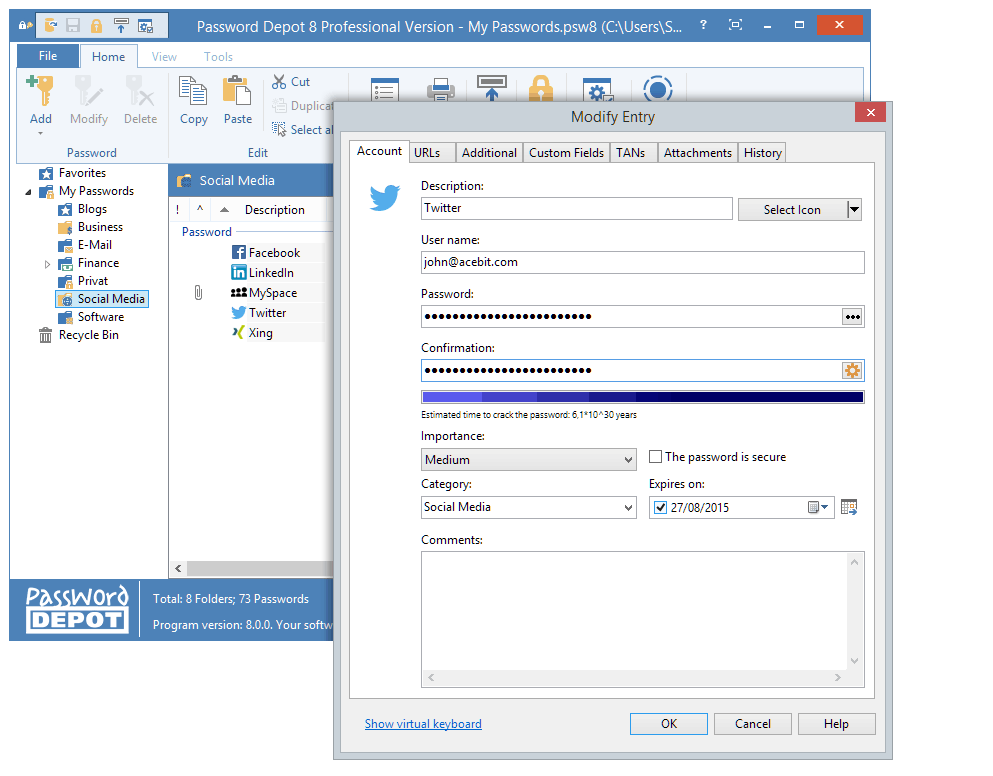Close the Modify Entry dialog
This screenshot has width=993, height=776.
point(871,112)
